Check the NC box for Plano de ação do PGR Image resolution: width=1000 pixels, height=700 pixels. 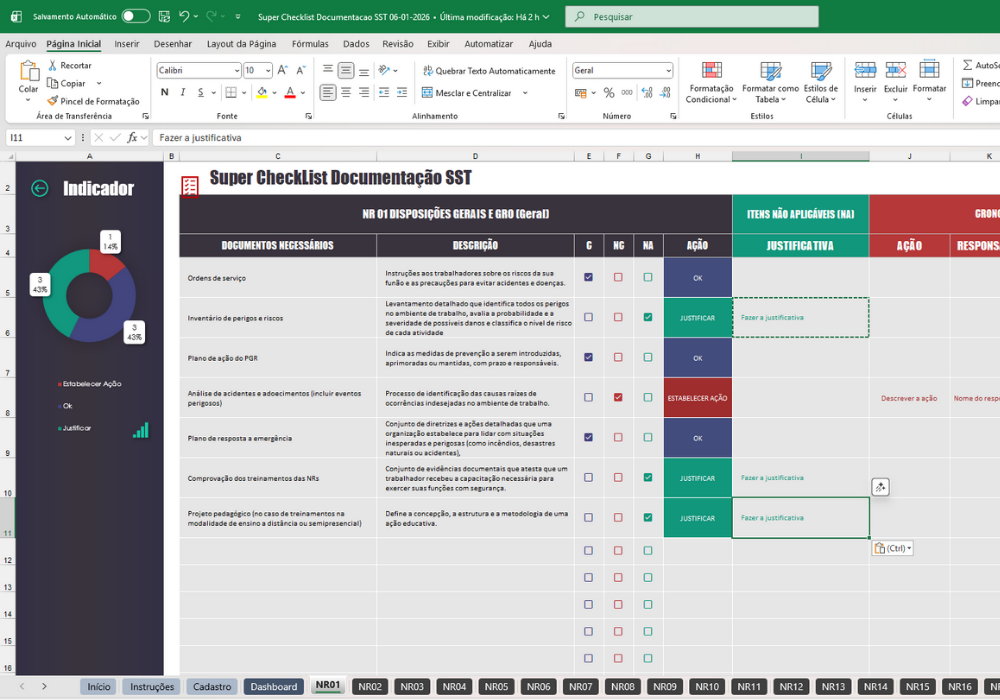coord(618,357)
